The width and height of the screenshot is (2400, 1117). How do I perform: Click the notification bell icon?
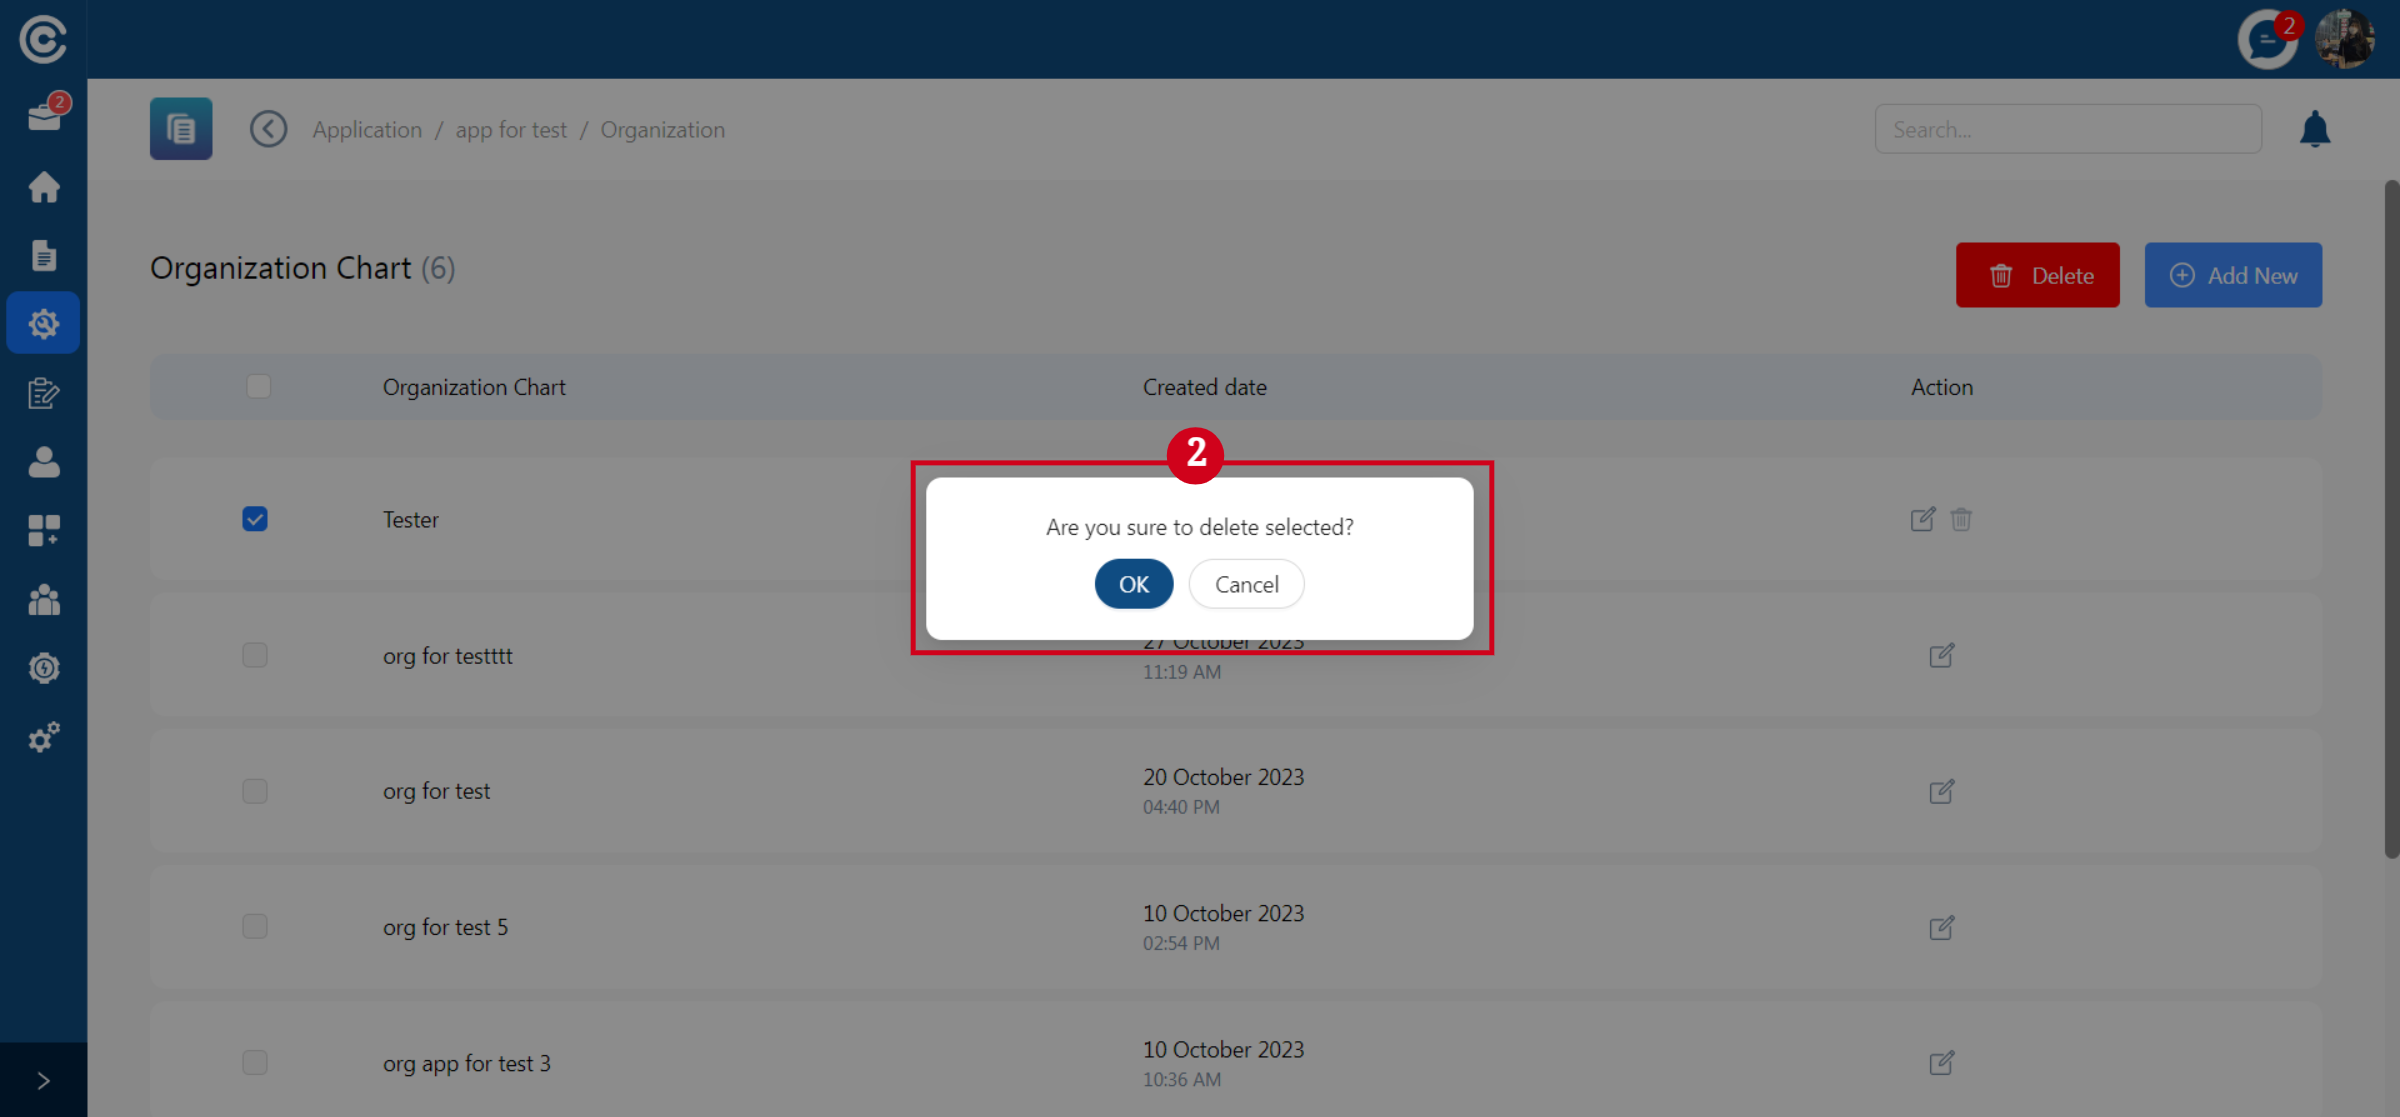pos(2314,130)
